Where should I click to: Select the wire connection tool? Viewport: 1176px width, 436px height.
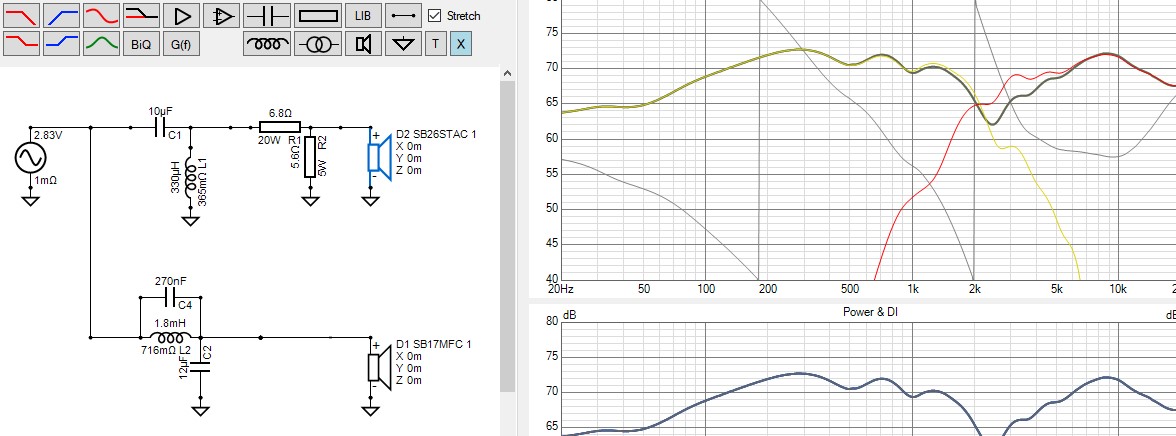tap(404, 15)
